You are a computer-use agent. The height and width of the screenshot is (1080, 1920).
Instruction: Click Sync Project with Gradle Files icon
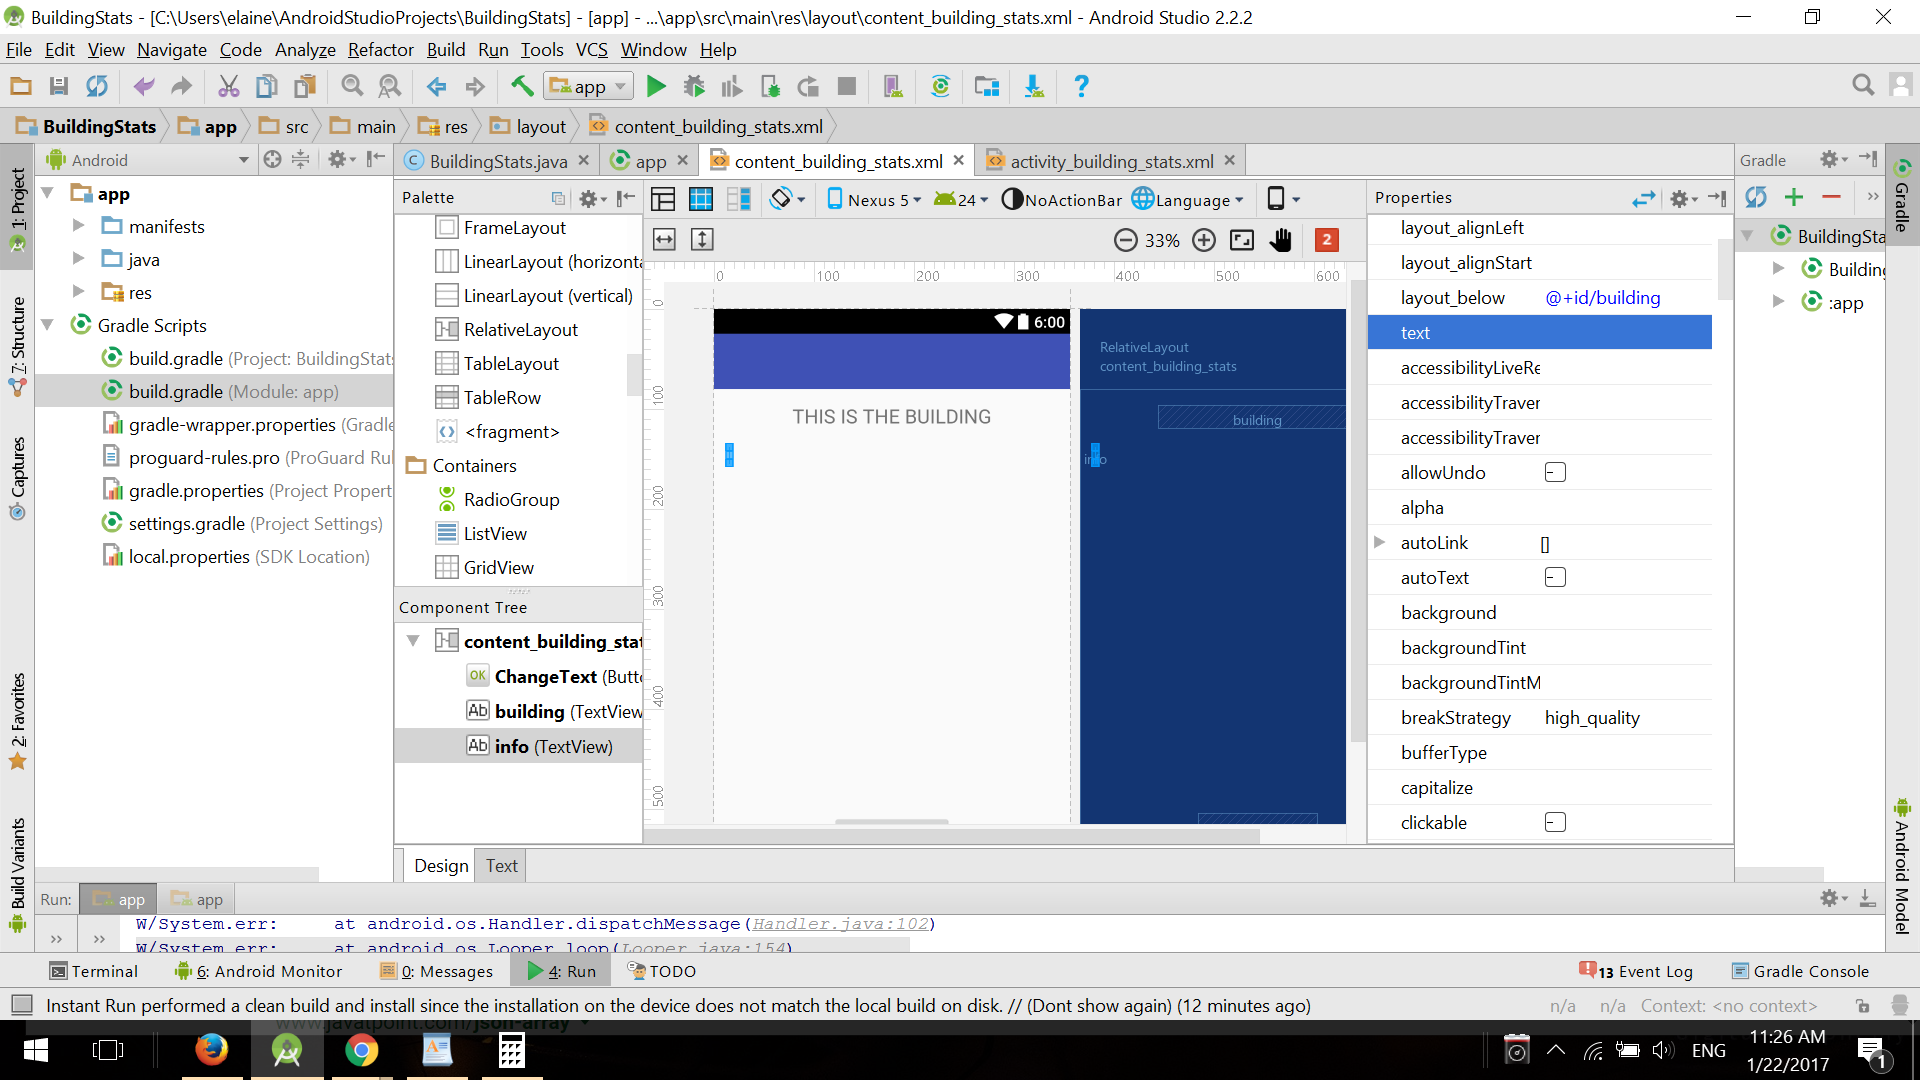(940, 87)
